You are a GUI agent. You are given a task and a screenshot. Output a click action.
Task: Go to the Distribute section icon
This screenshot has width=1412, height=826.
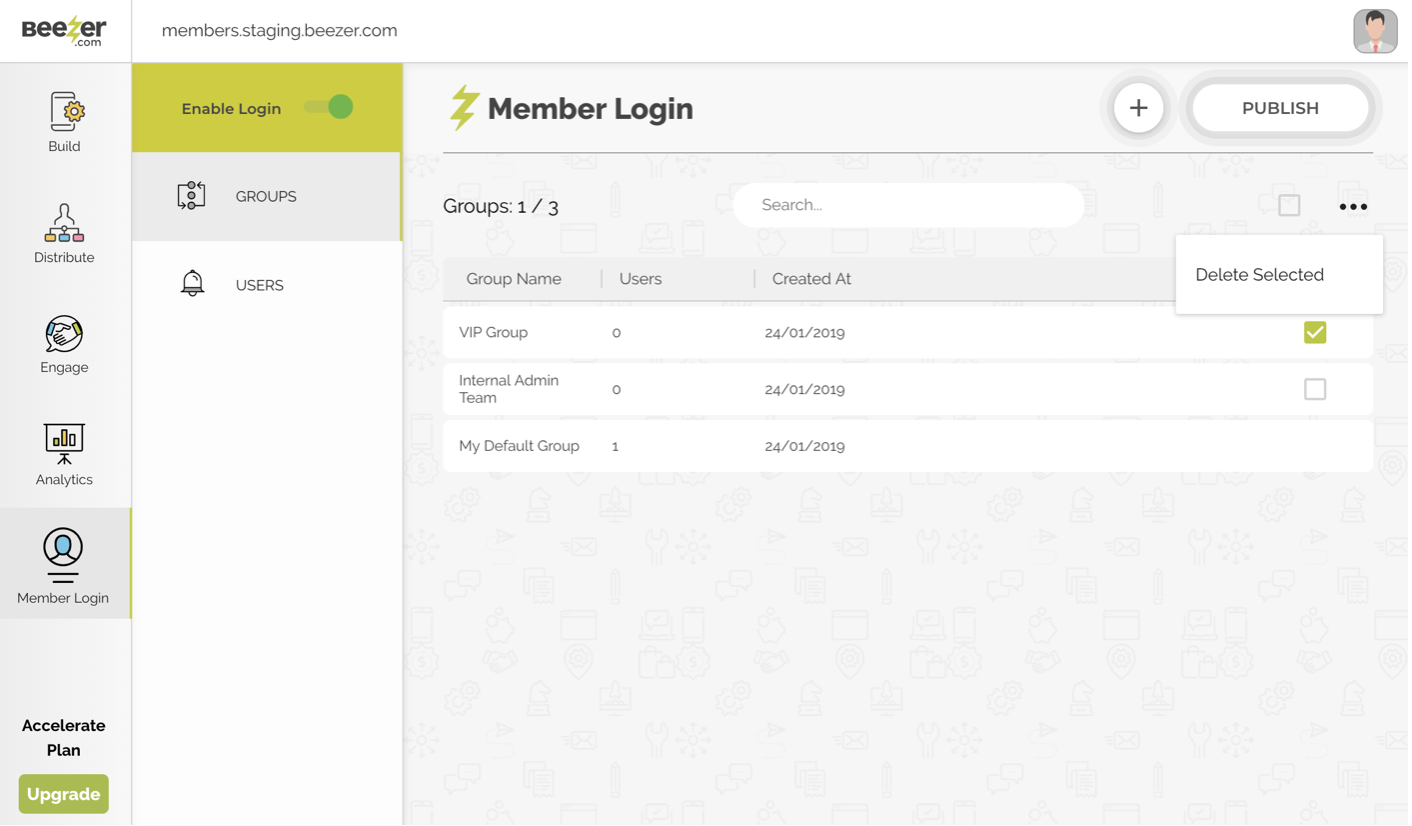64,224
